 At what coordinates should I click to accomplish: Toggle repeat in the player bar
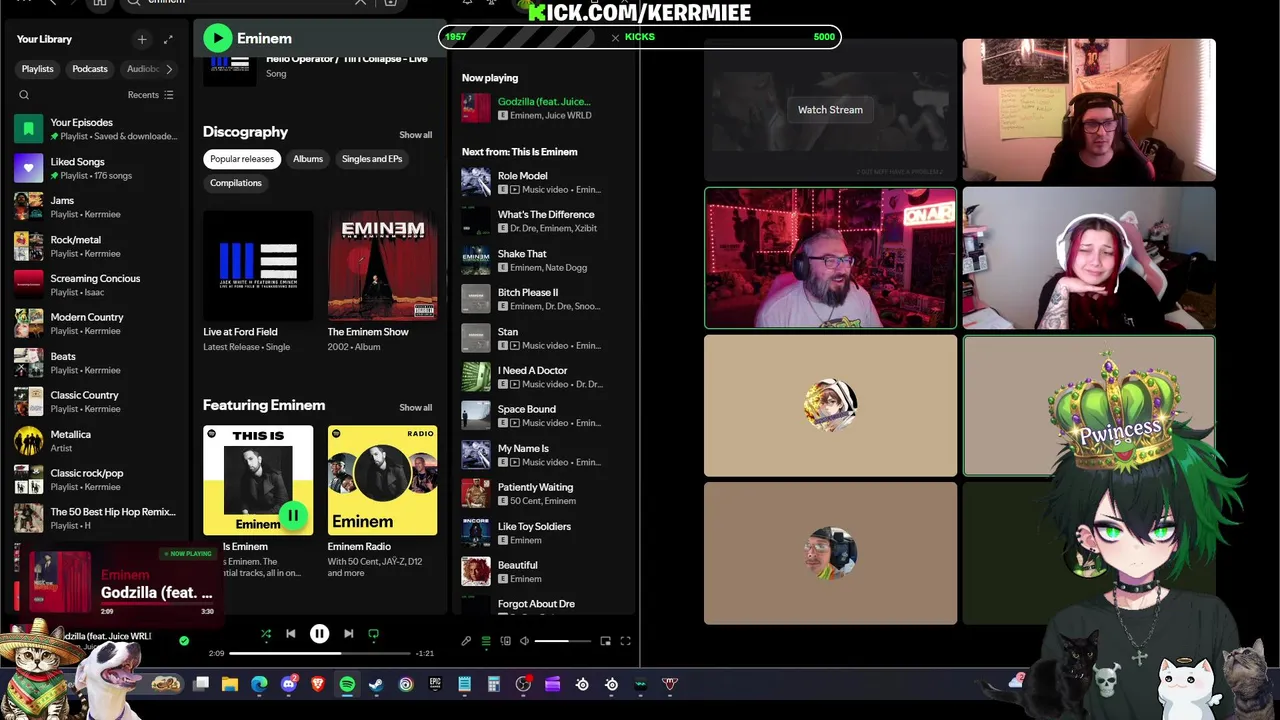click(373, 633)
